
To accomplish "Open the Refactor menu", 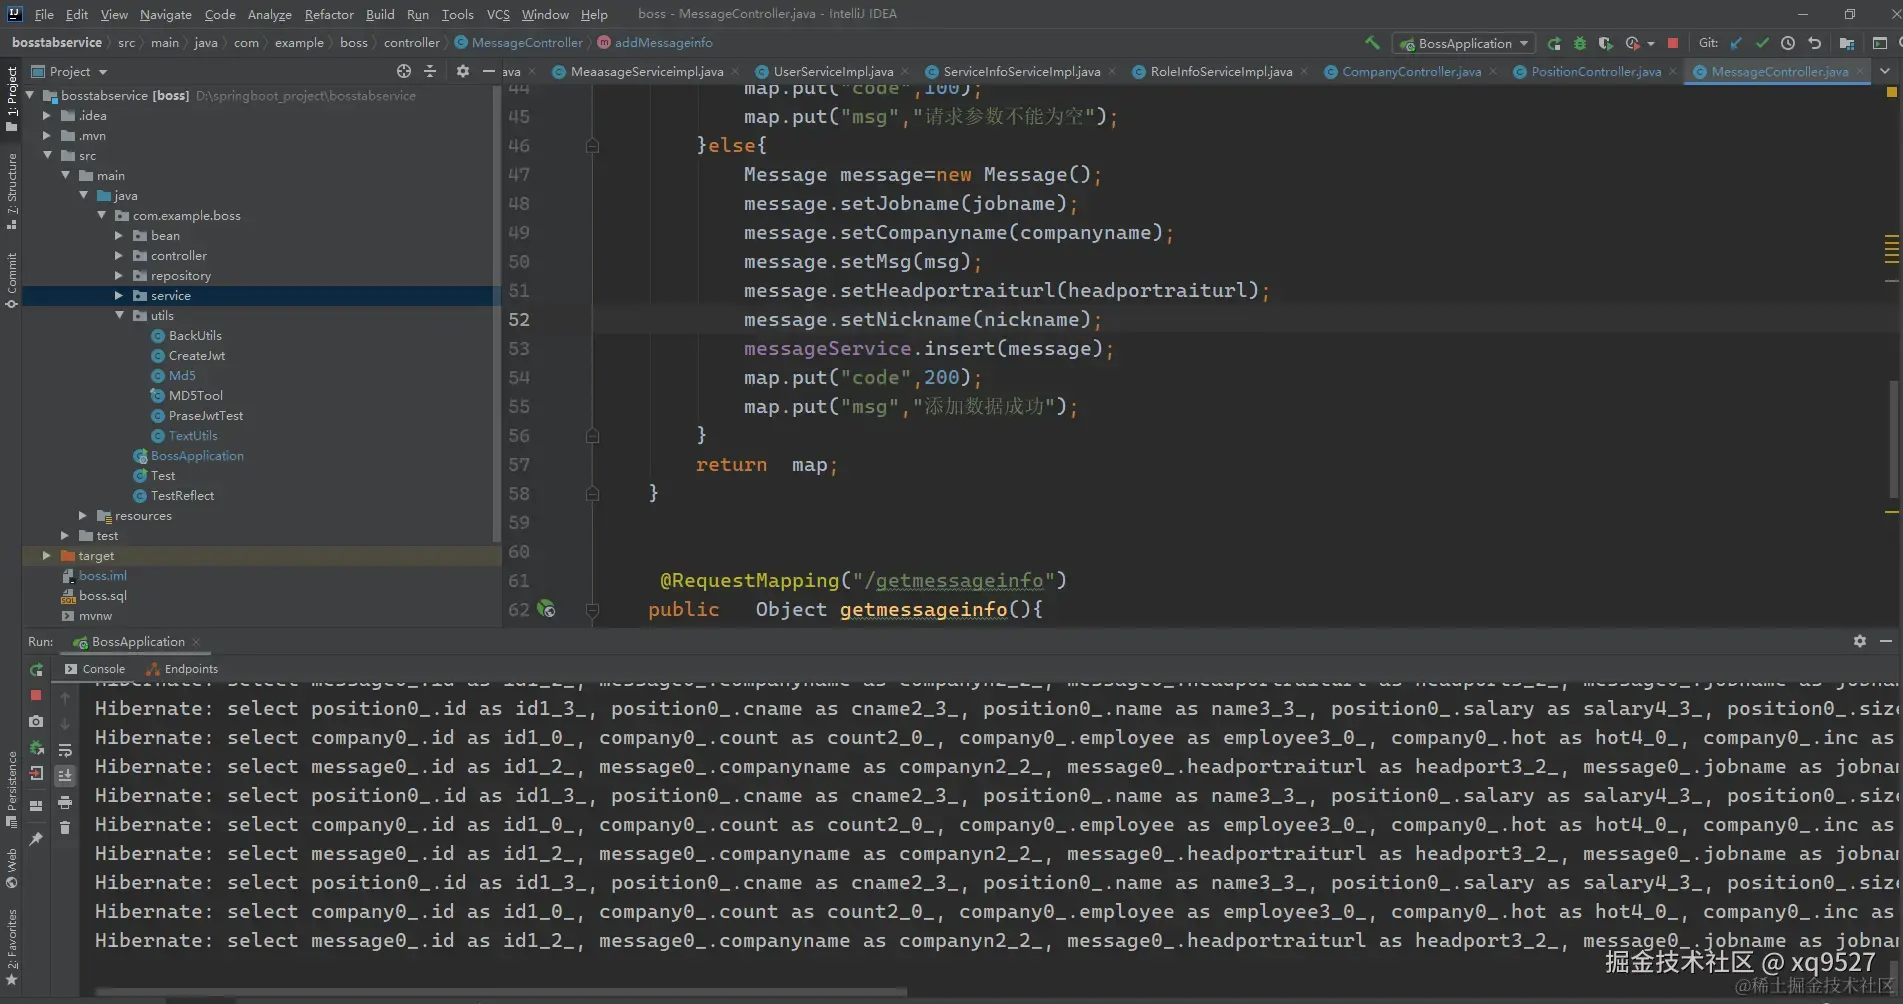I will [x=329, y=14].
